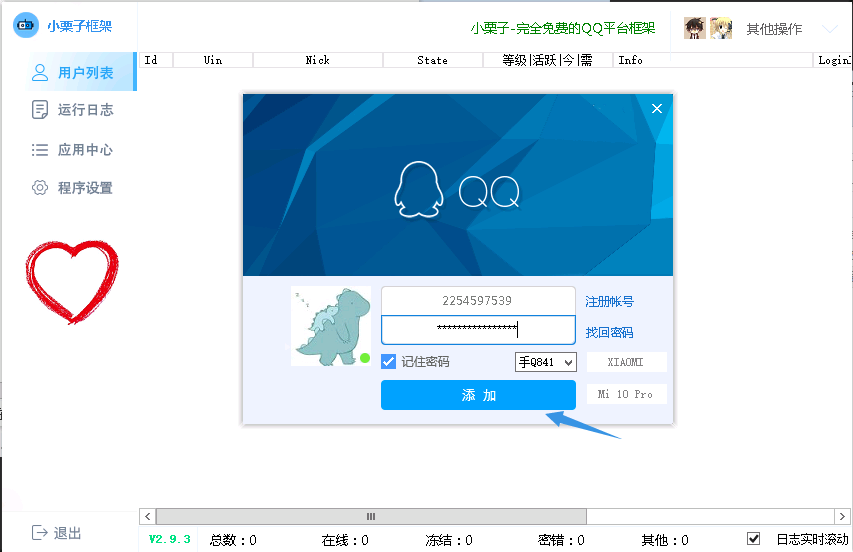Click the 其他：0 status entry
This screenshot has height=552, width=853.
click(x=665, y=540)
